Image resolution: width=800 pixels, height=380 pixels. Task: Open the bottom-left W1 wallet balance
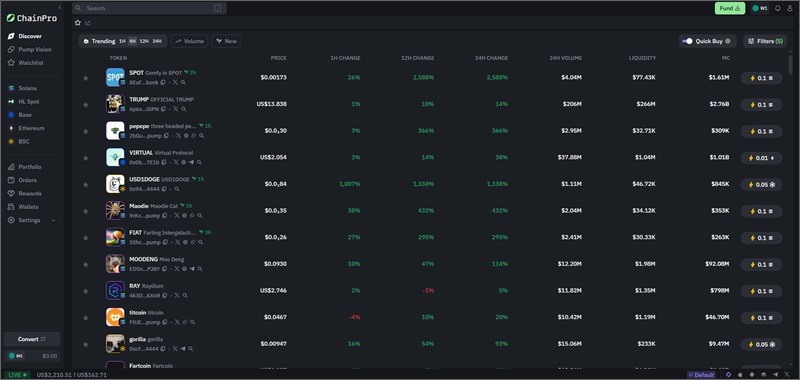click(32, 356)
